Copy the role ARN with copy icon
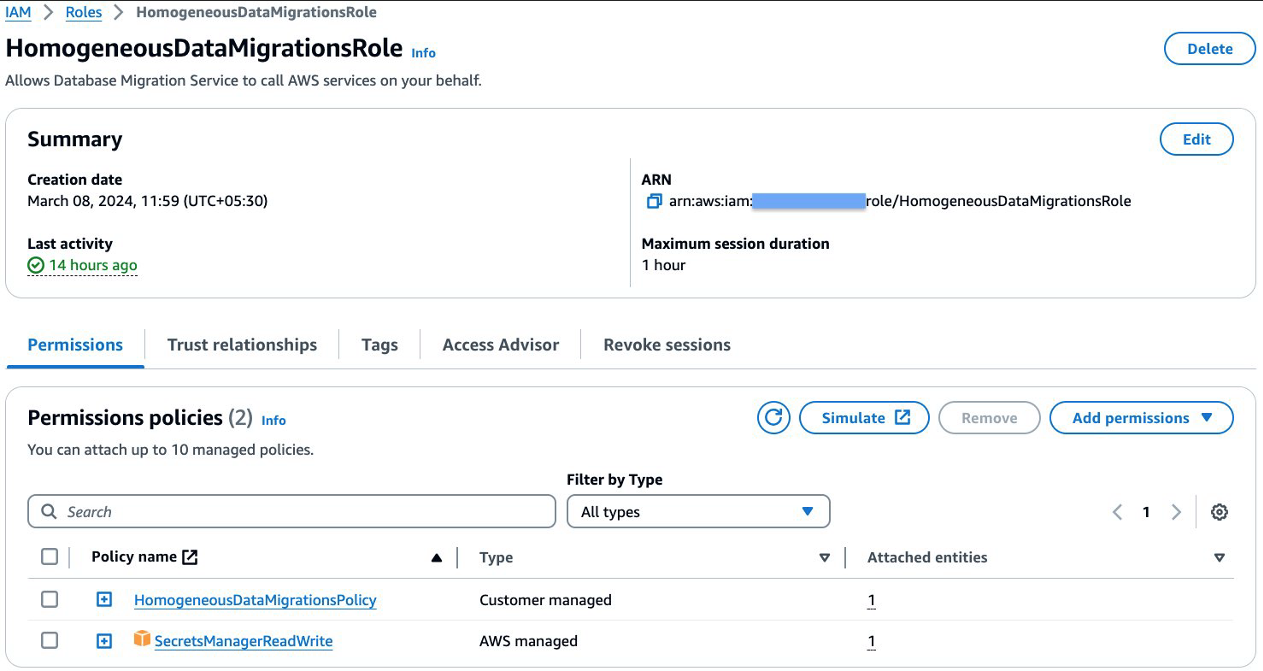 tap(654, 201)
